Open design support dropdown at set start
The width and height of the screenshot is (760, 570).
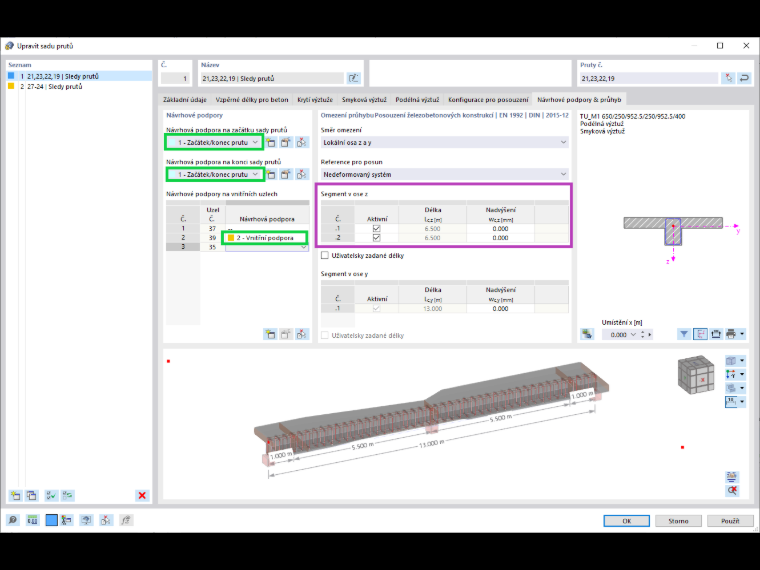click(x=255, y=142)
